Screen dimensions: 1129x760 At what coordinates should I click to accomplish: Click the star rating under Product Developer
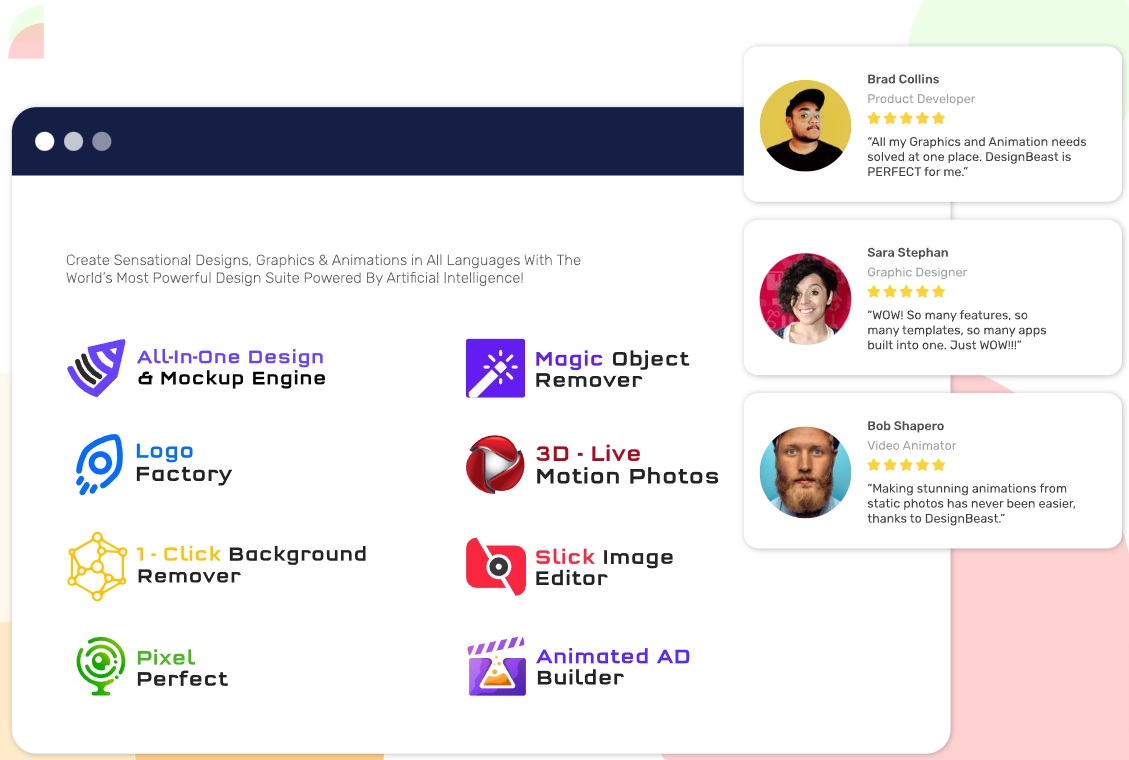point(906,119)
